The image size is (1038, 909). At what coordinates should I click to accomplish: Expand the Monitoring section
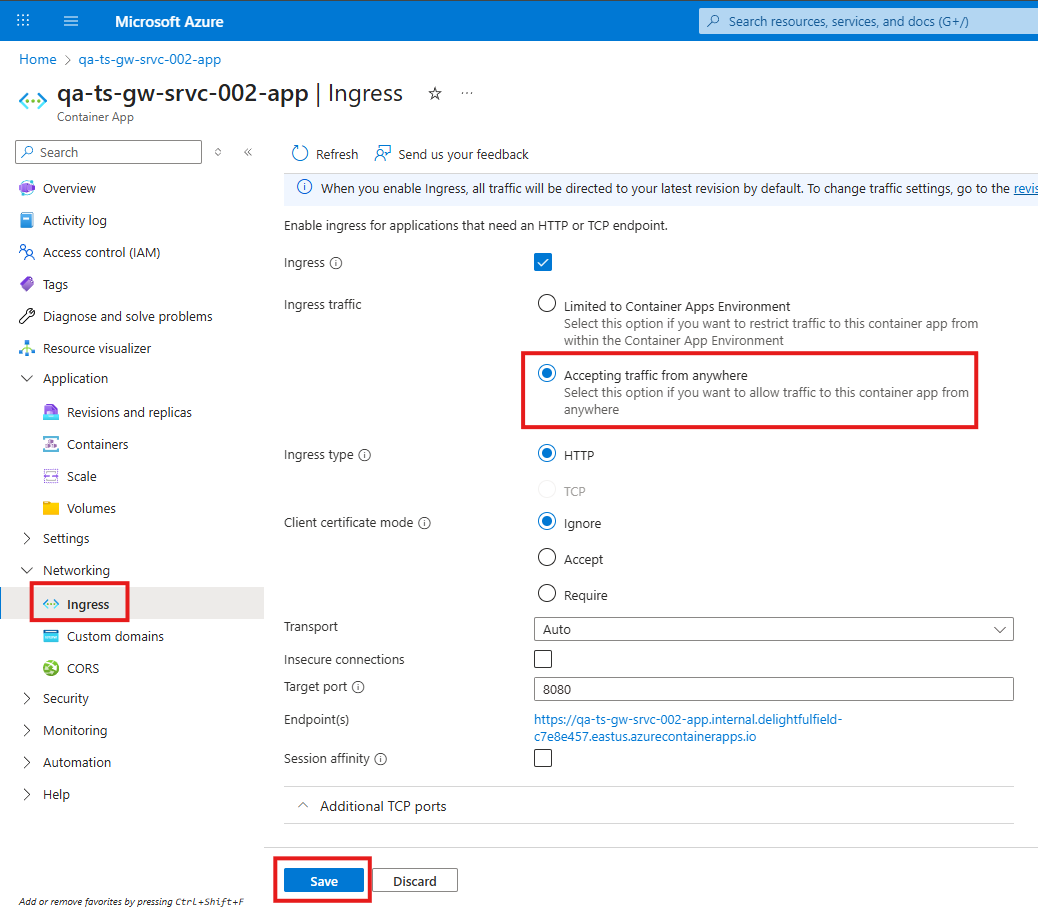point(27,730)
